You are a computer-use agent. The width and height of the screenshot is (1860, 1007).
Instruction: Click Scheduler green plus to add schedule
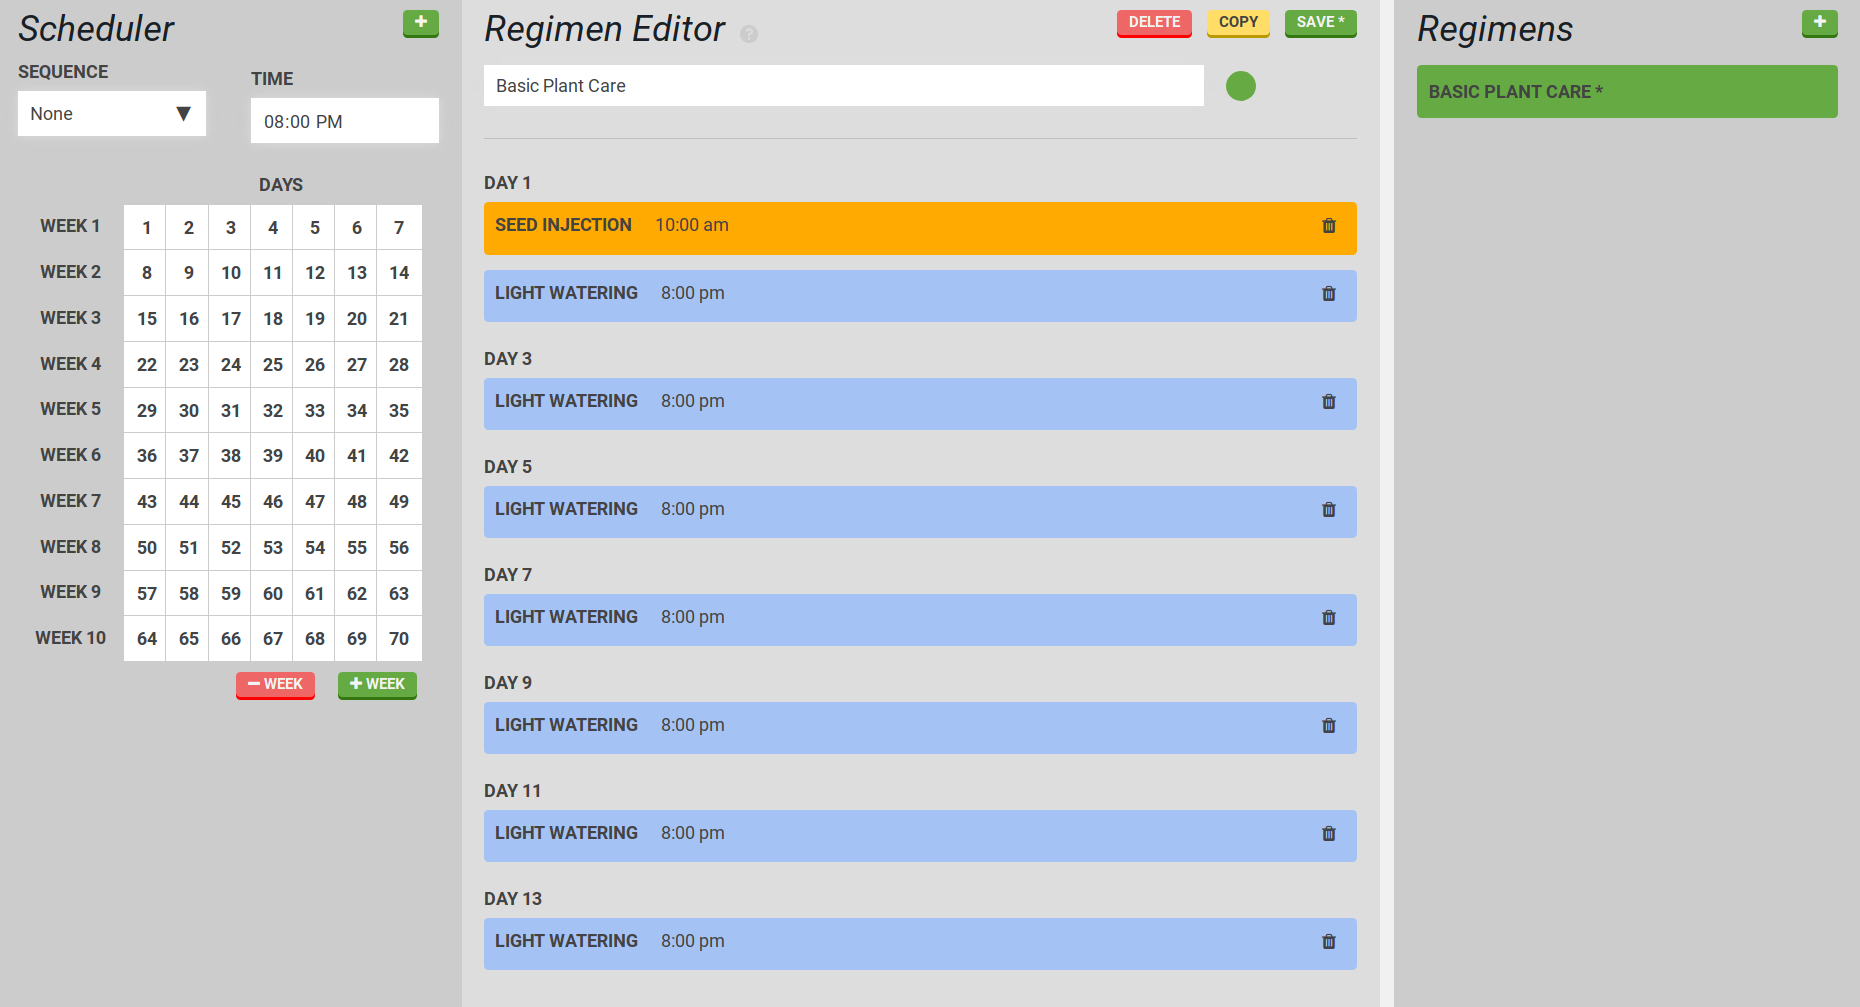click(420, 23)
